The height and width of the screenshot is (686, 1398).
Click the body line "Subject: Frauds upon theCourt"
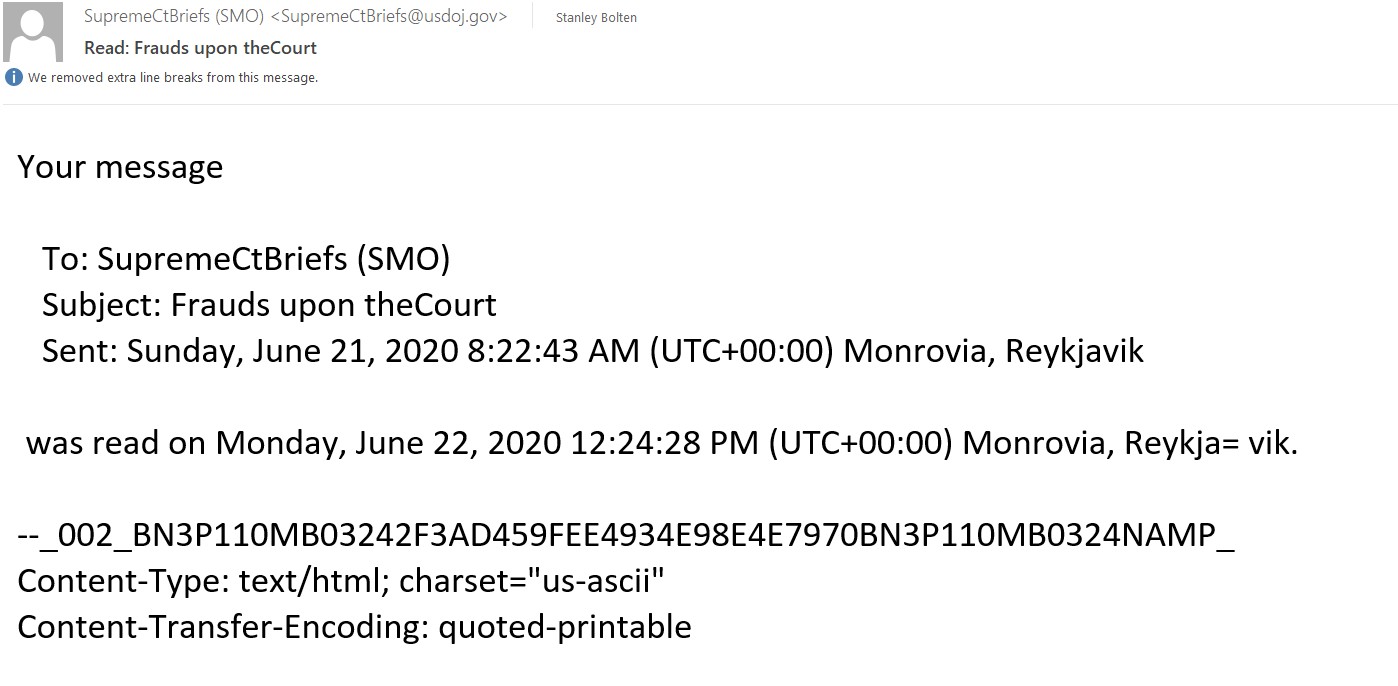point(269,304)
